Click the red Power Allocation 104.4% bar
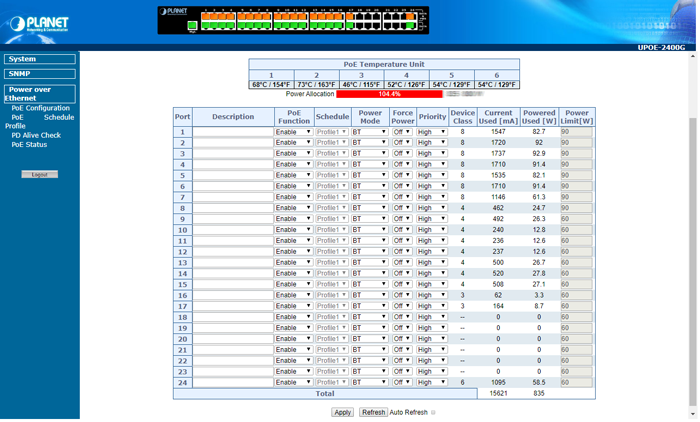 pyautogui.click(x=389, y=94)
